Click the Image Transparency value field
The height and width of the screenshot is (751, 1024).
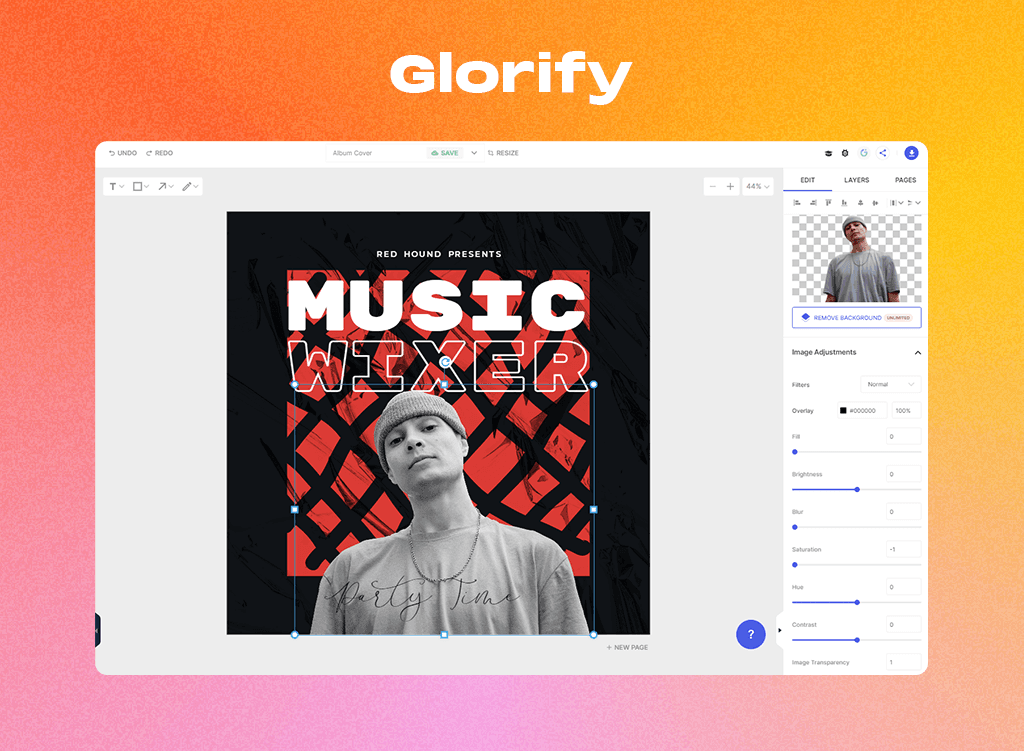(x=903, y=662)
